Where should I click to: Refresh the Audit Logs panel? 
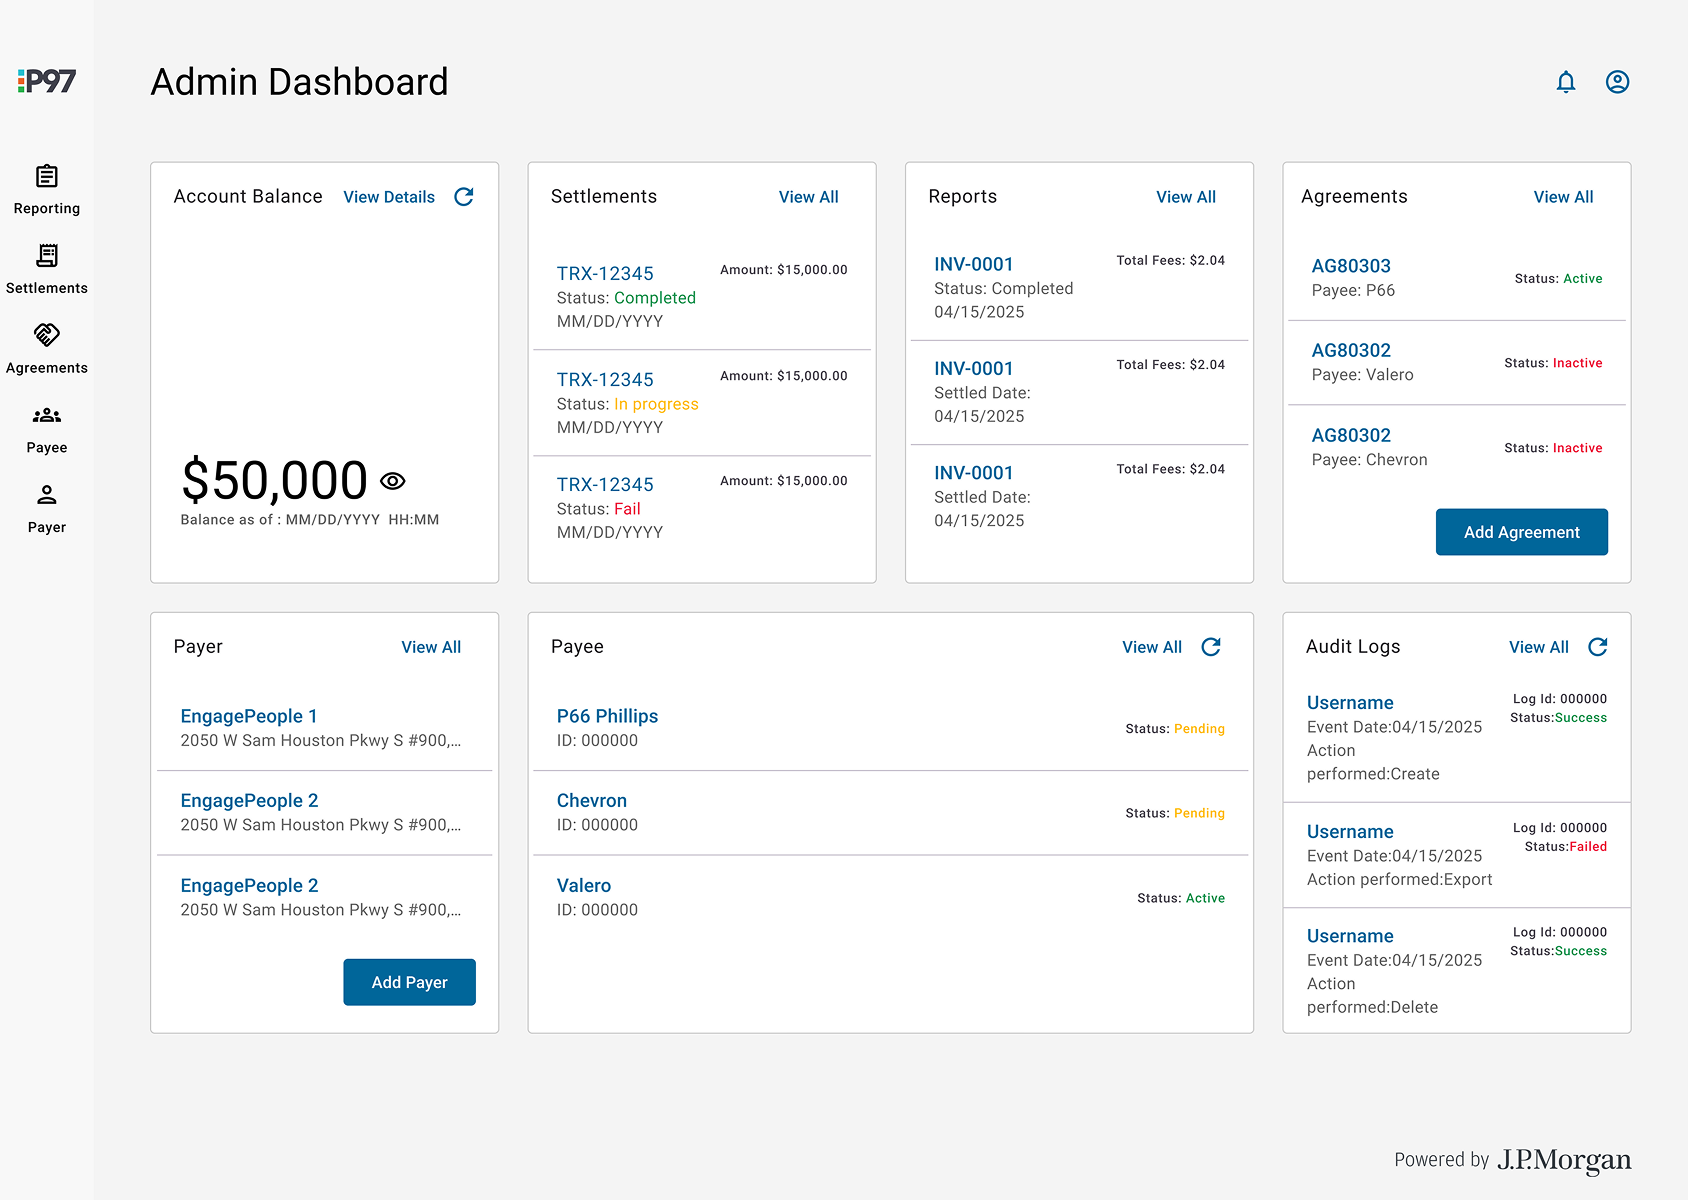pyautogui.click(x=1598, y=647)
